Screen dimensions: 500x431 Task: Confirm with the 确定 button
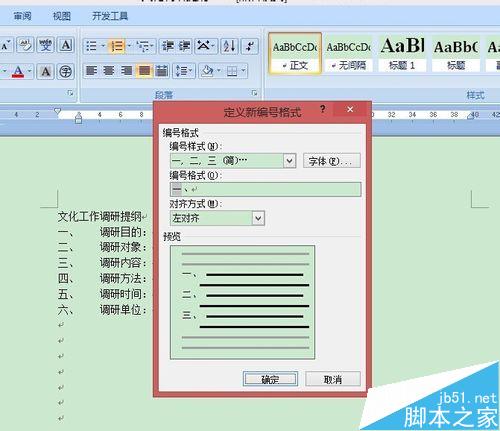click(x=270, y=379)
